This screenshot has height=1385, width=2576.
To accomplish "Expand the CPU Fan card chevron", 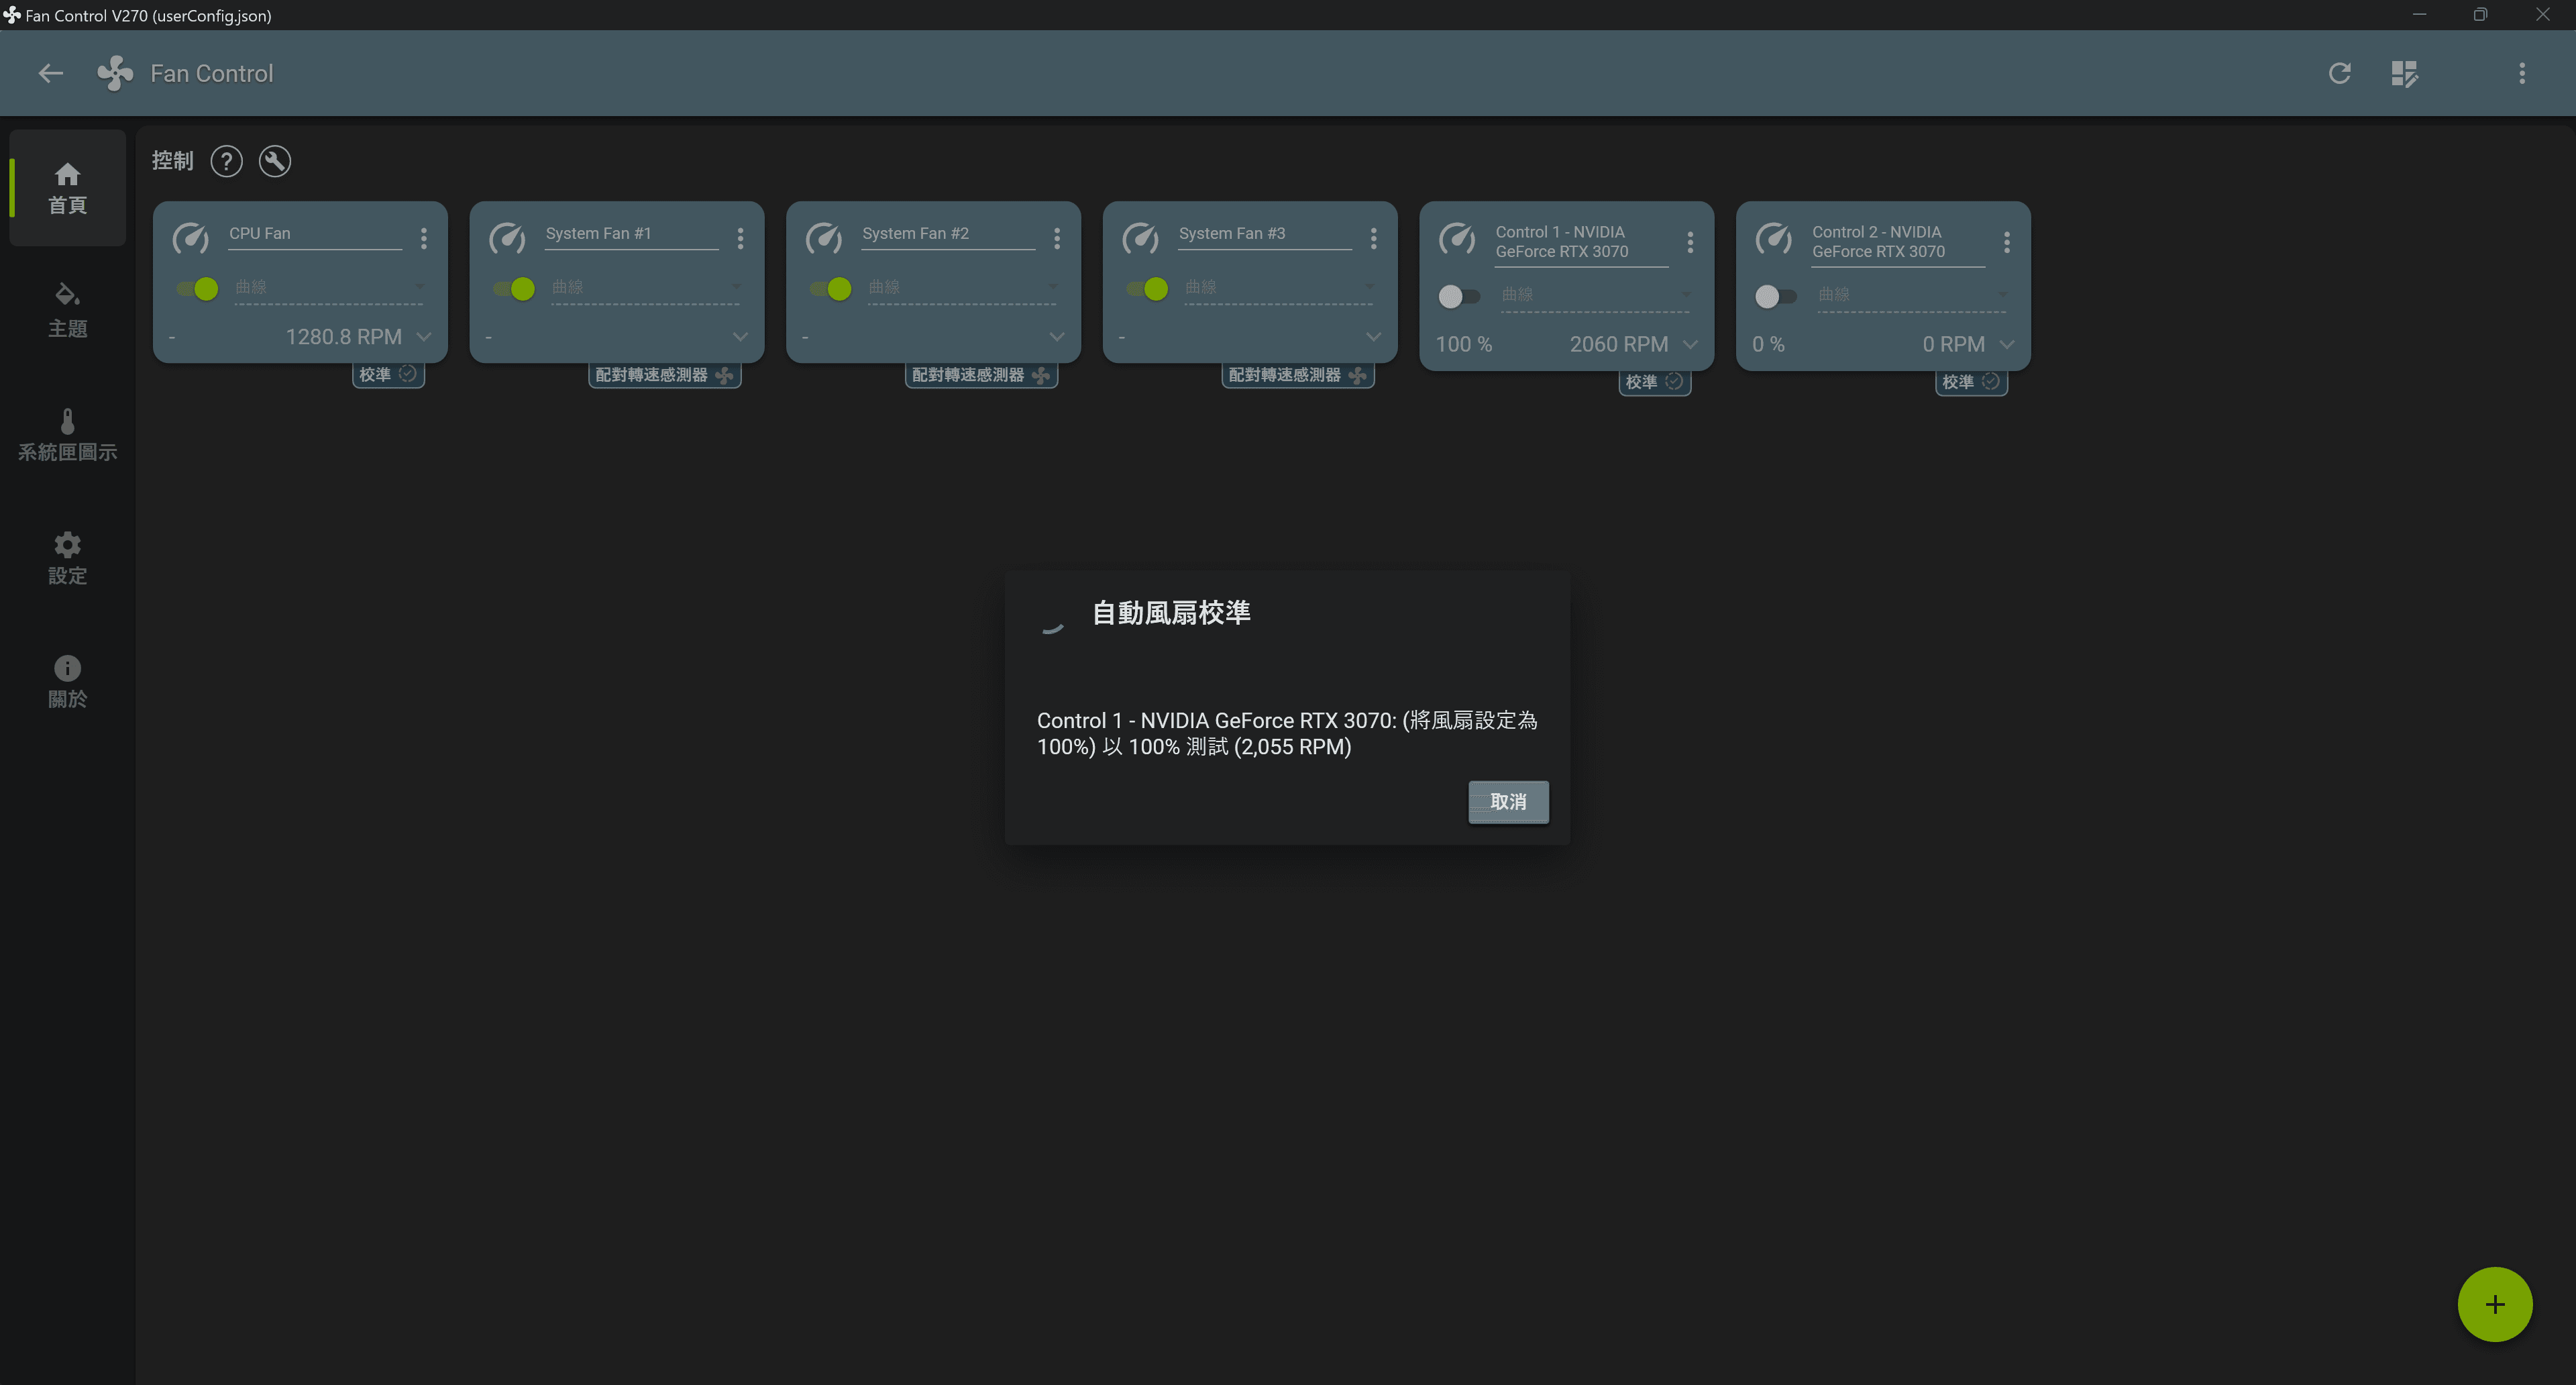I will point(424,337).
